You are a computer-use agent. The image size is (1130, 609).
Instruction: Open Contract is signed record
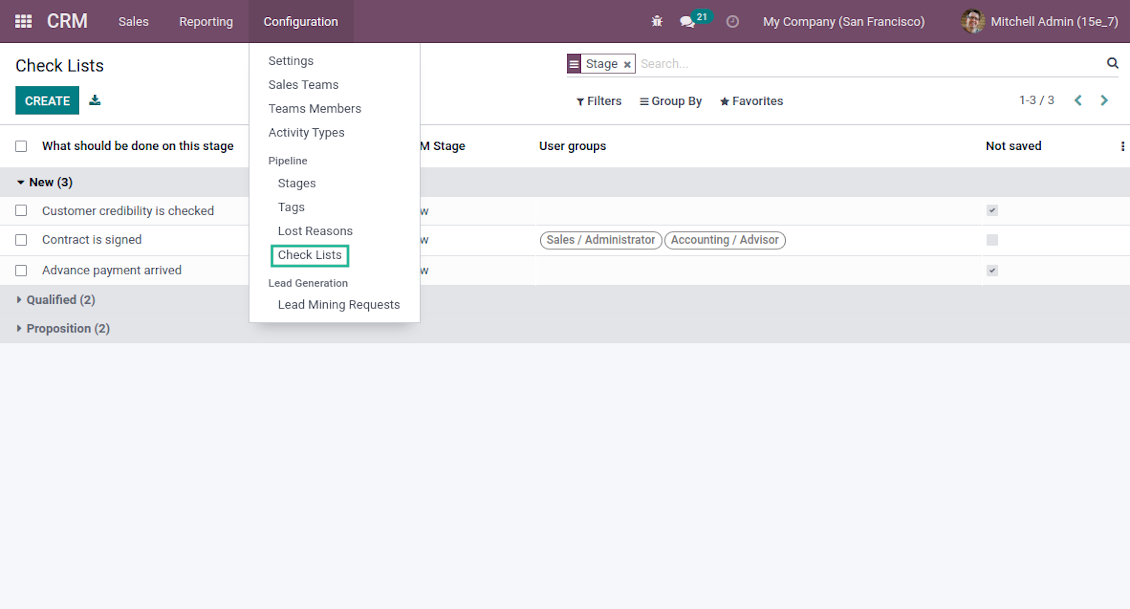click(92, 240)
